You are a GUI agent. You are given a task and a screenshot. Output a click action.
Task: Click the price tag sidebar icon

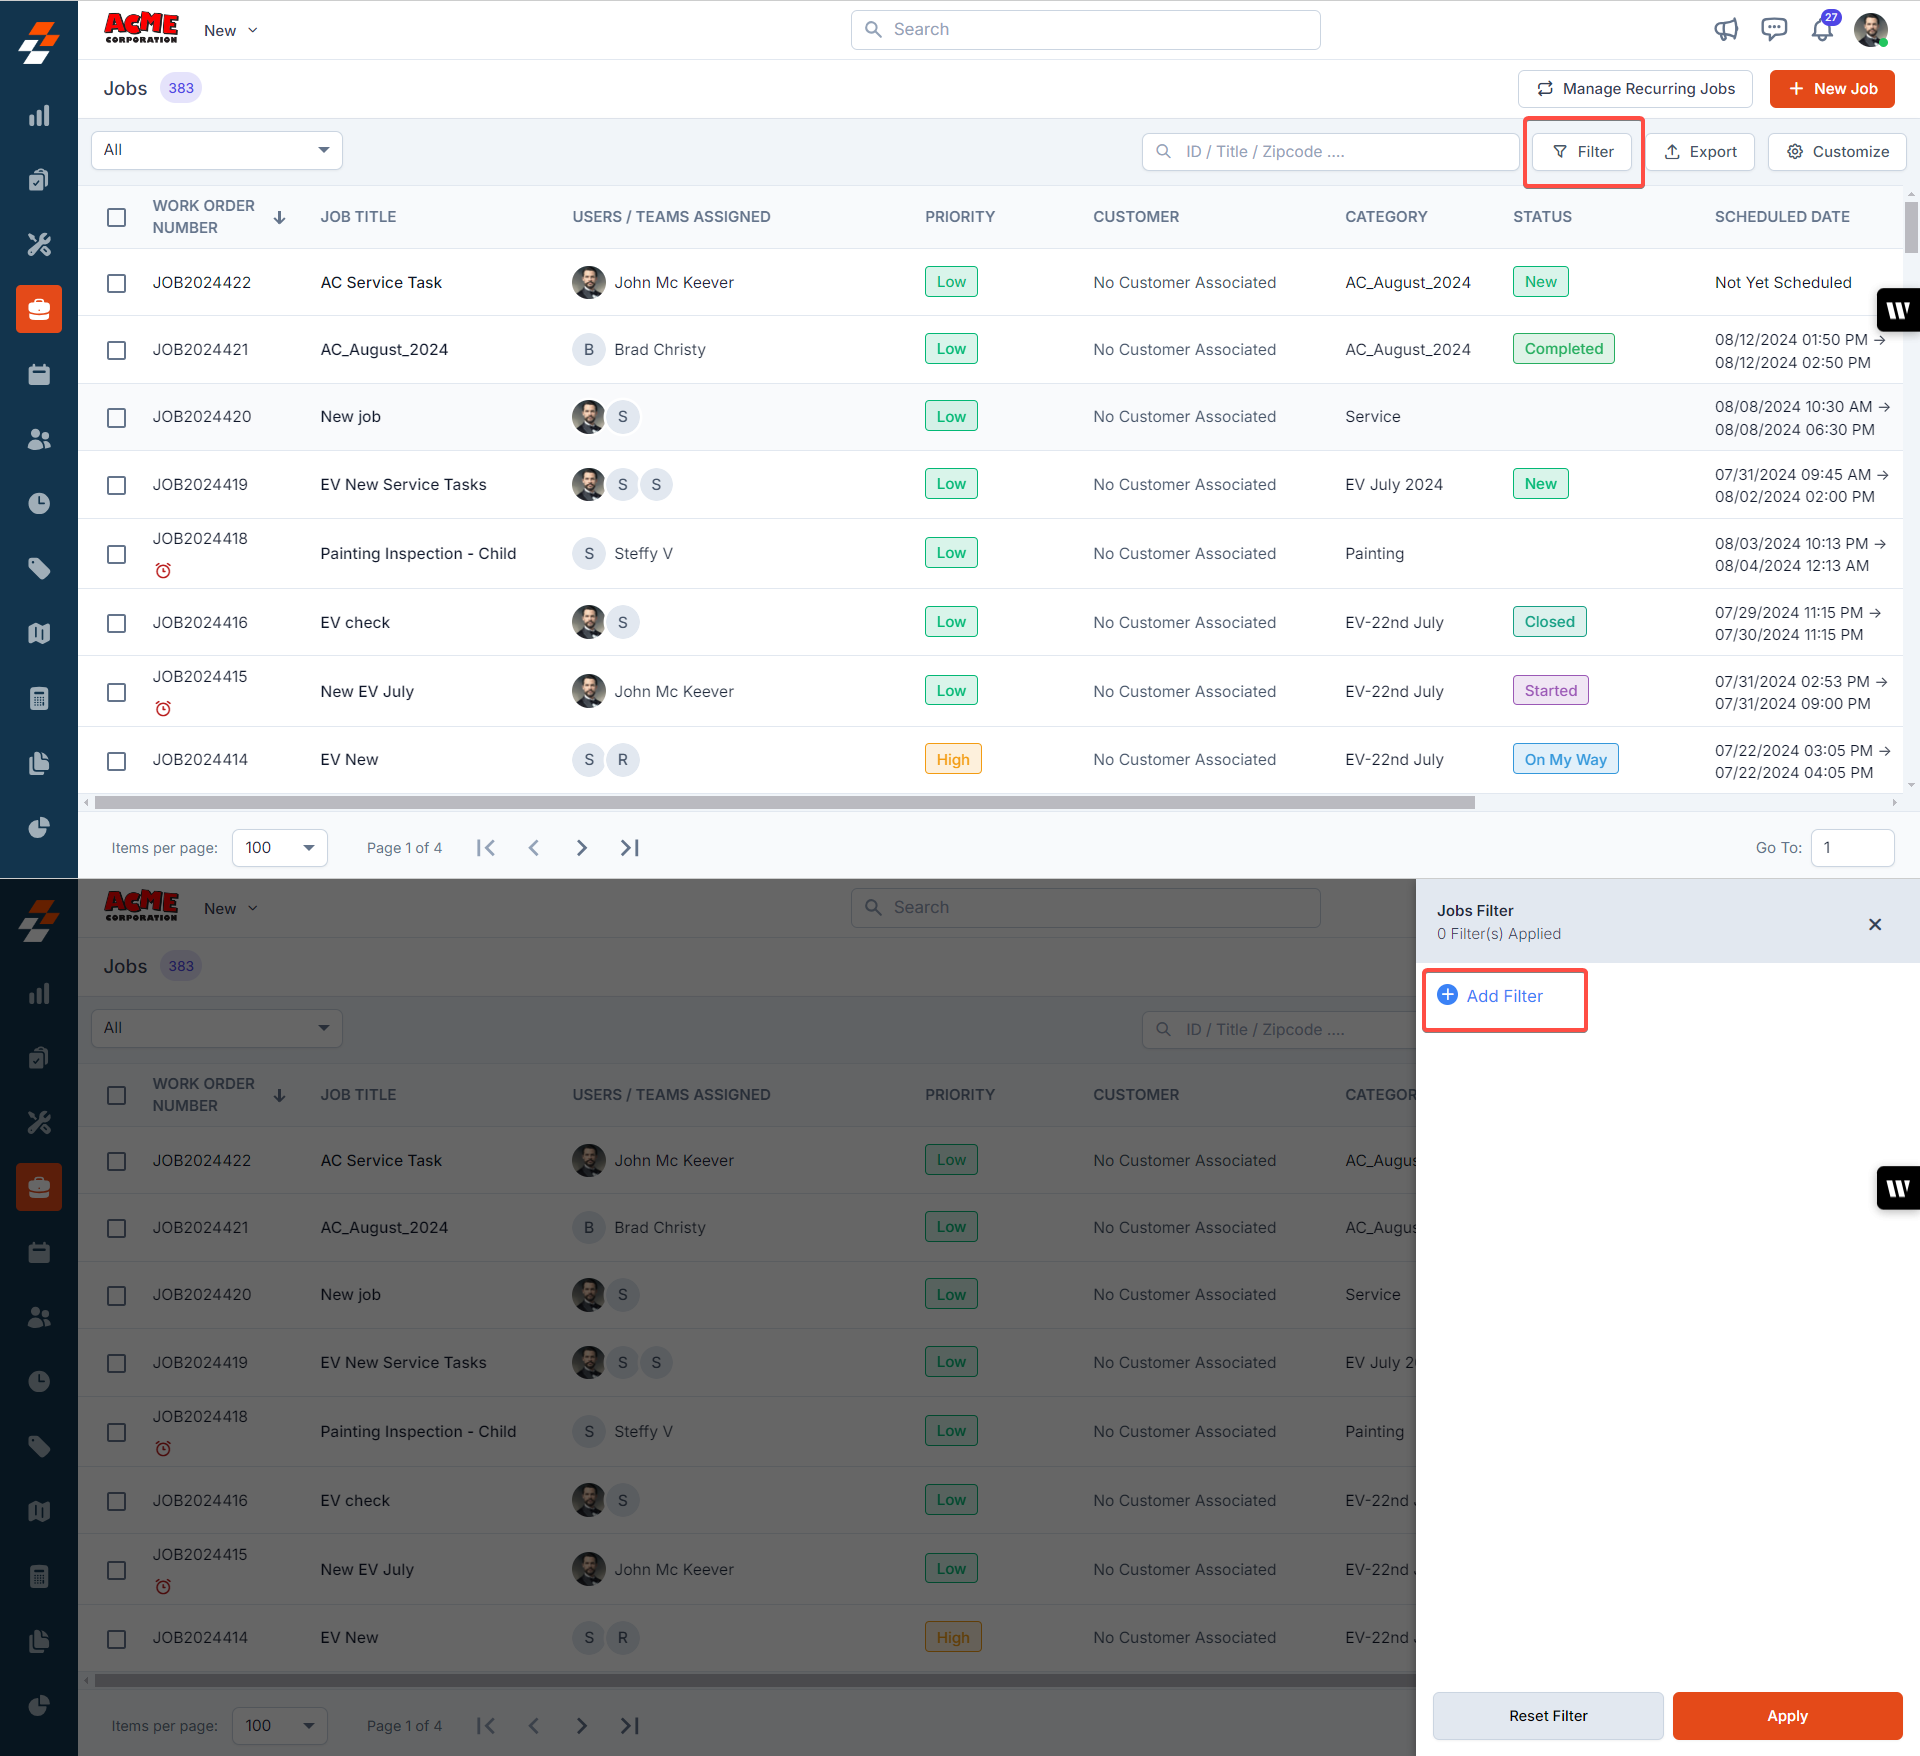click(x=39, y=568)
